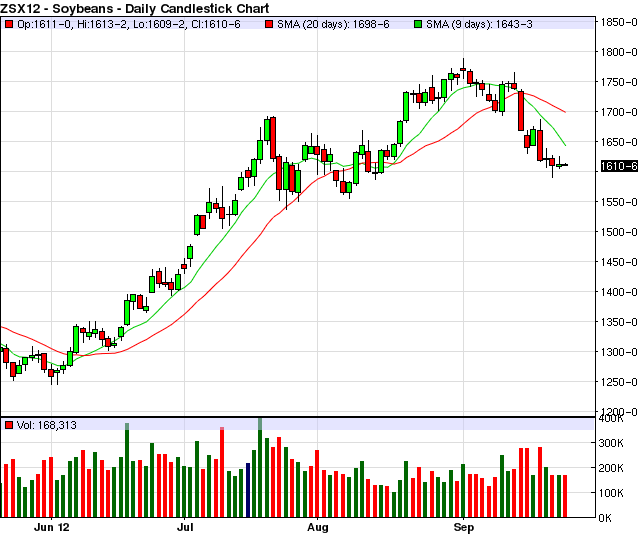Click the 300K volume axis label

[x=611, y=443]
